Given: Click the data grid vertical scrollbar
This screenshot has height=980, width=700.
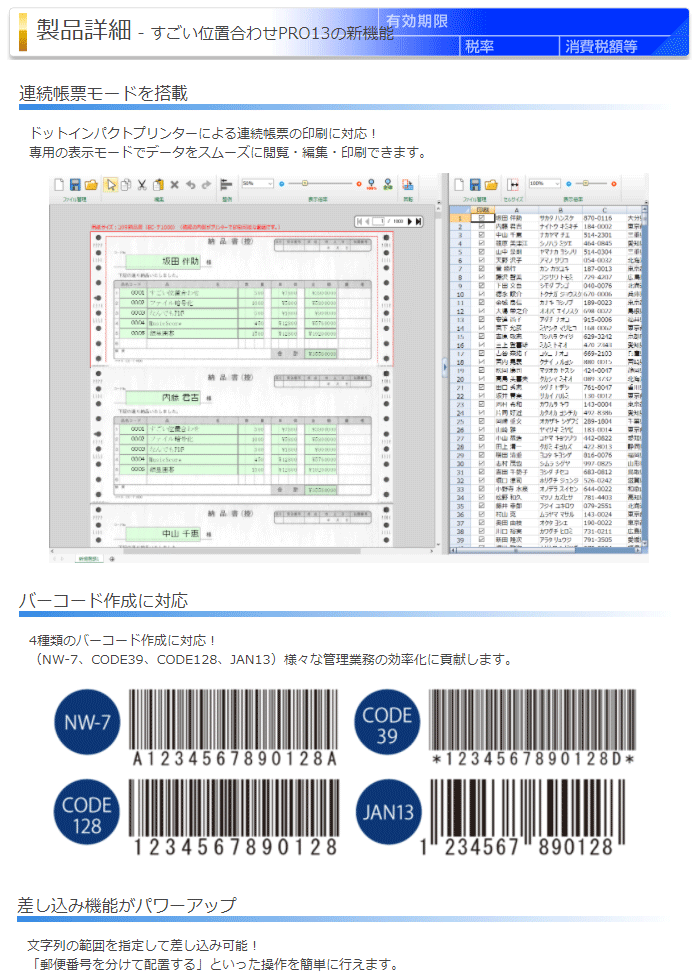Looking at the screenshot, I should click(x=645, y=377).
